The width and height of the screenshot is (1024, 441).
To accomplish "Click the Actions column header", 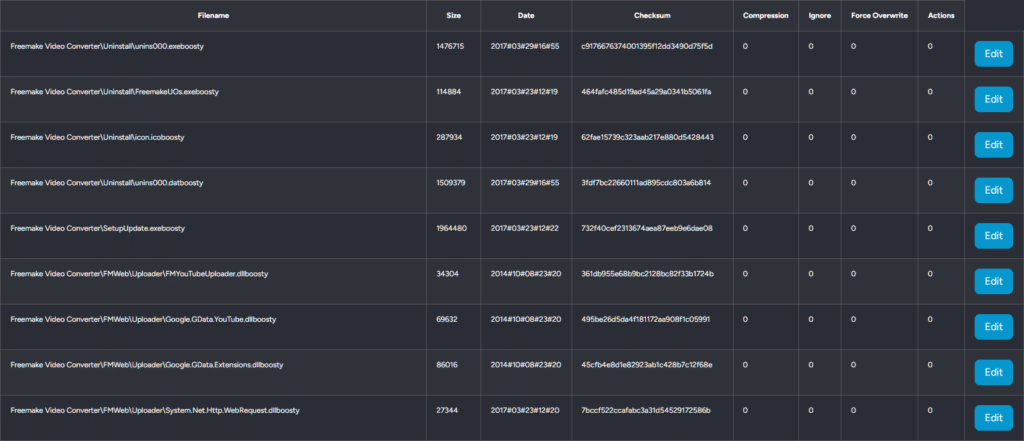I will 941,16.
